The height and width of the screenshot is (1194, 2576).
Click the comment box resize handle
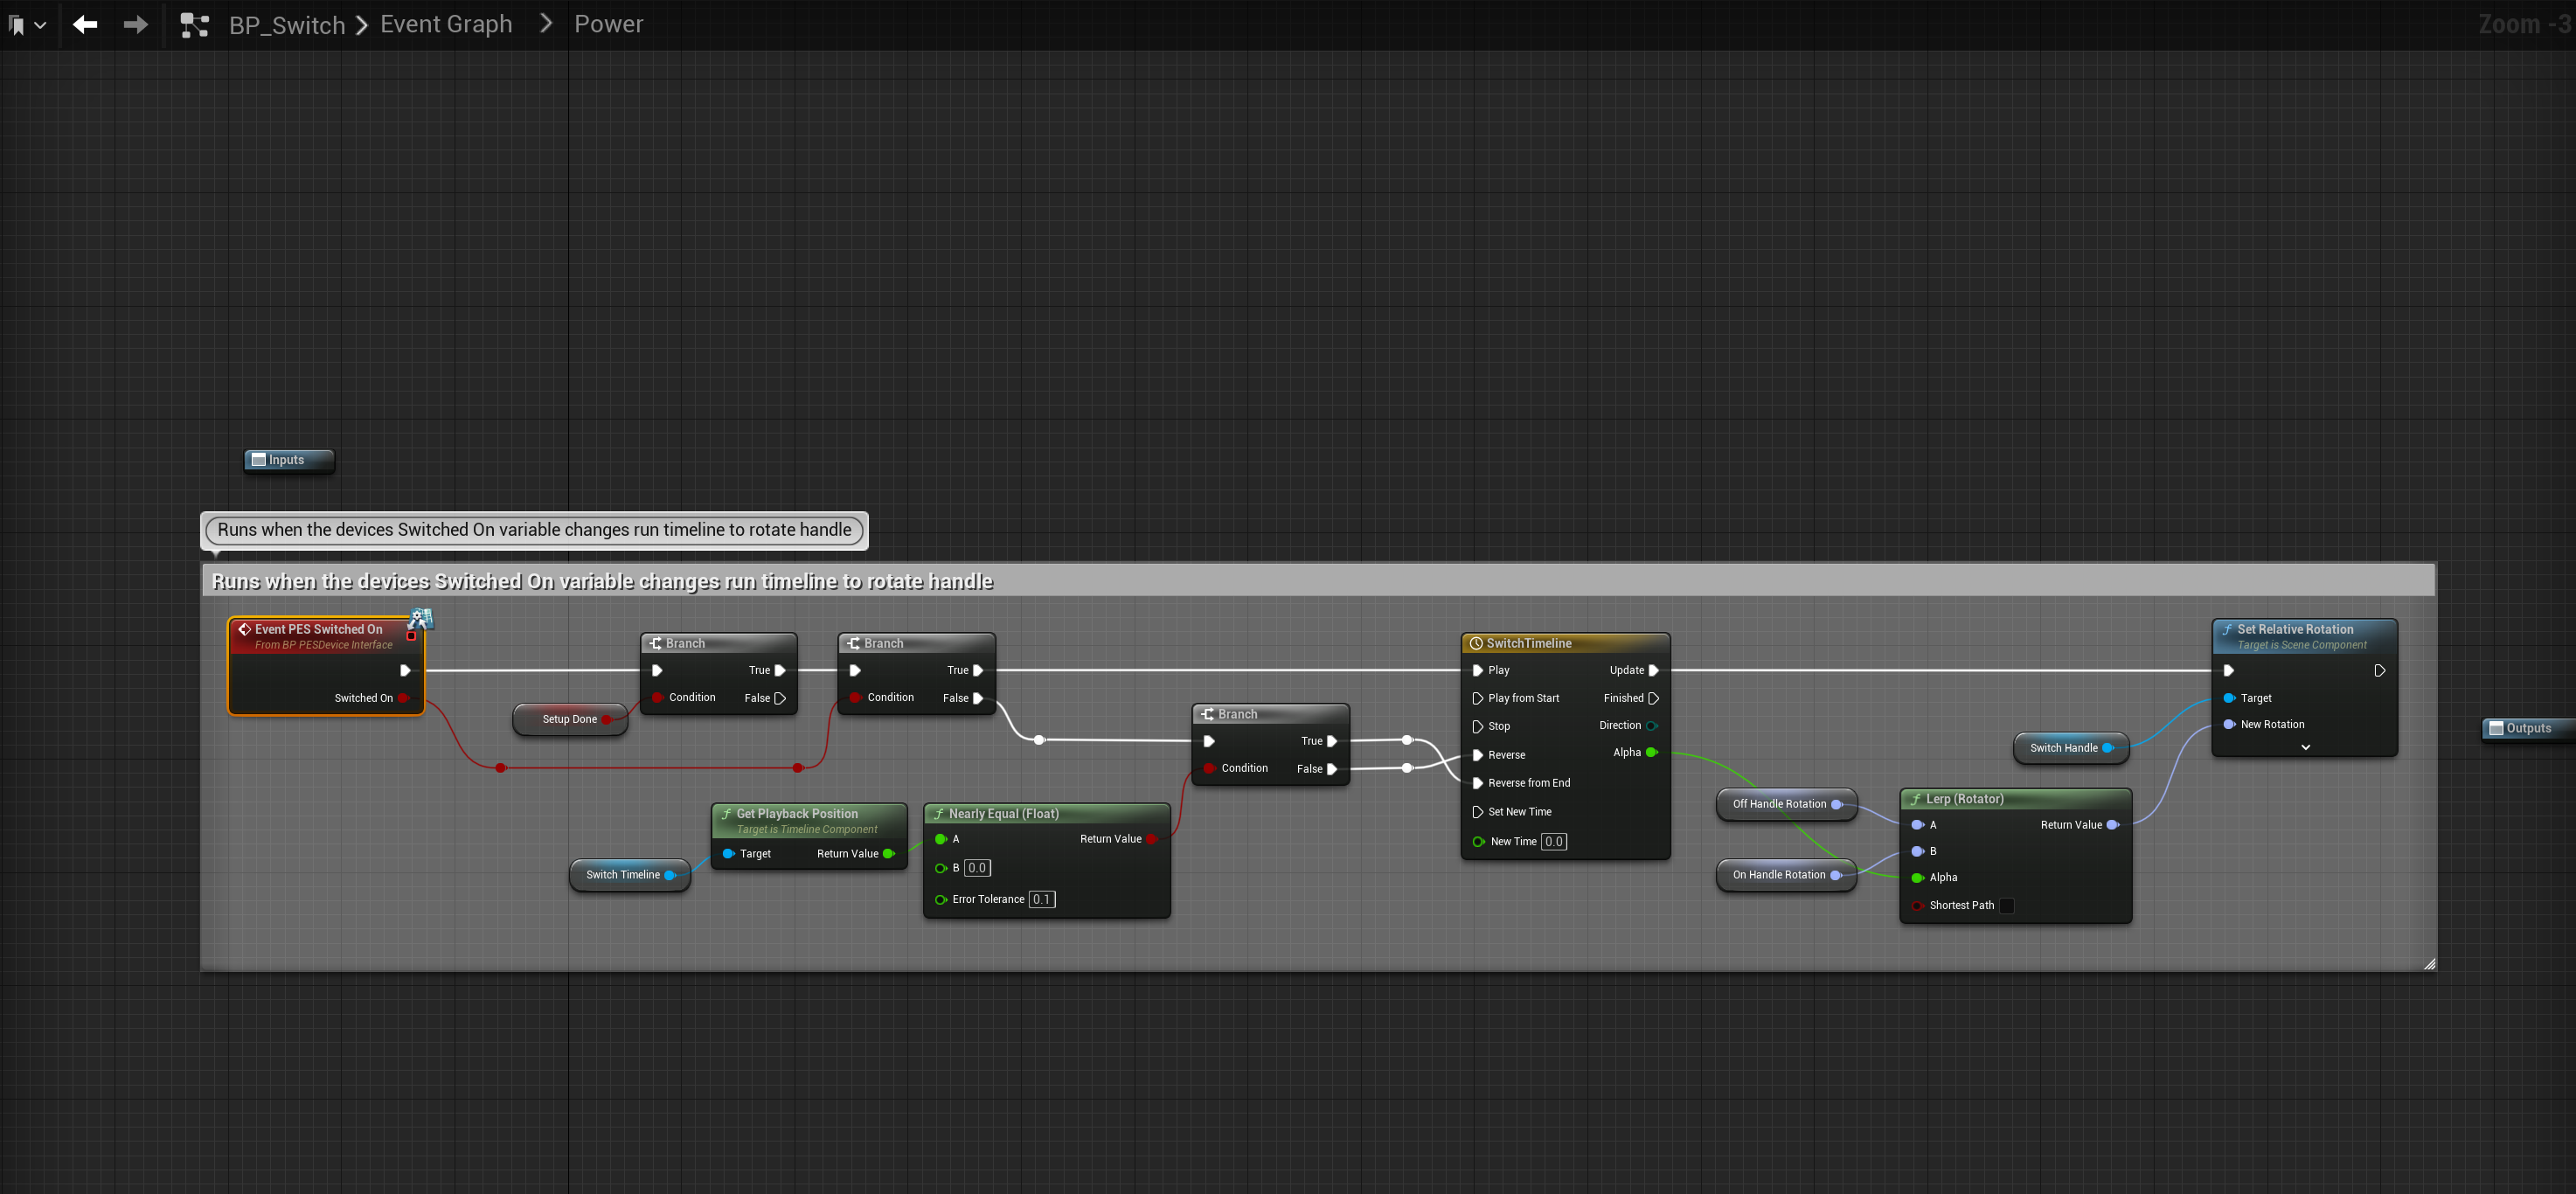tap(2429, 964)
